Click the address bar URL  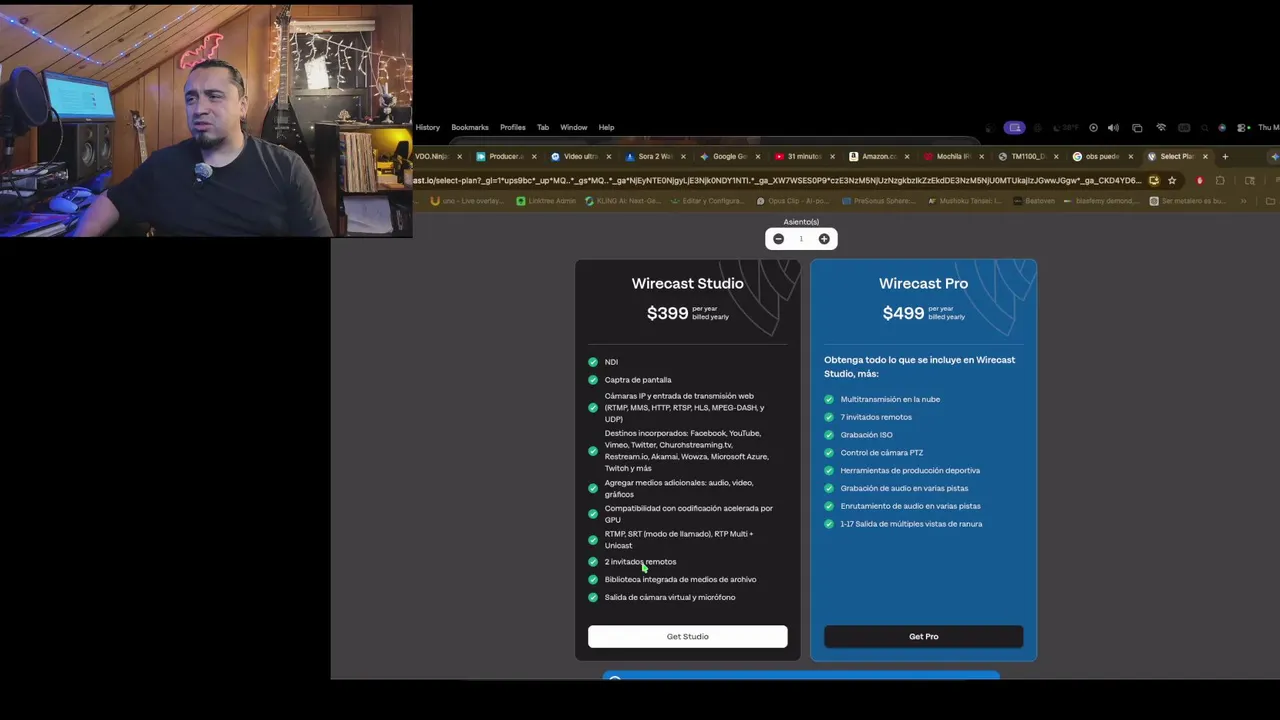click(x=778, y=181)
